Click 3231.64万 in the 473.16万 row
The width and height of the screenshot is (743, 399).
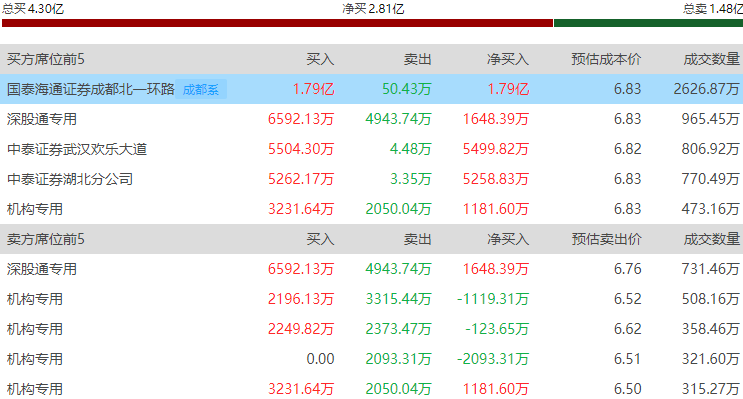[301, 209]
